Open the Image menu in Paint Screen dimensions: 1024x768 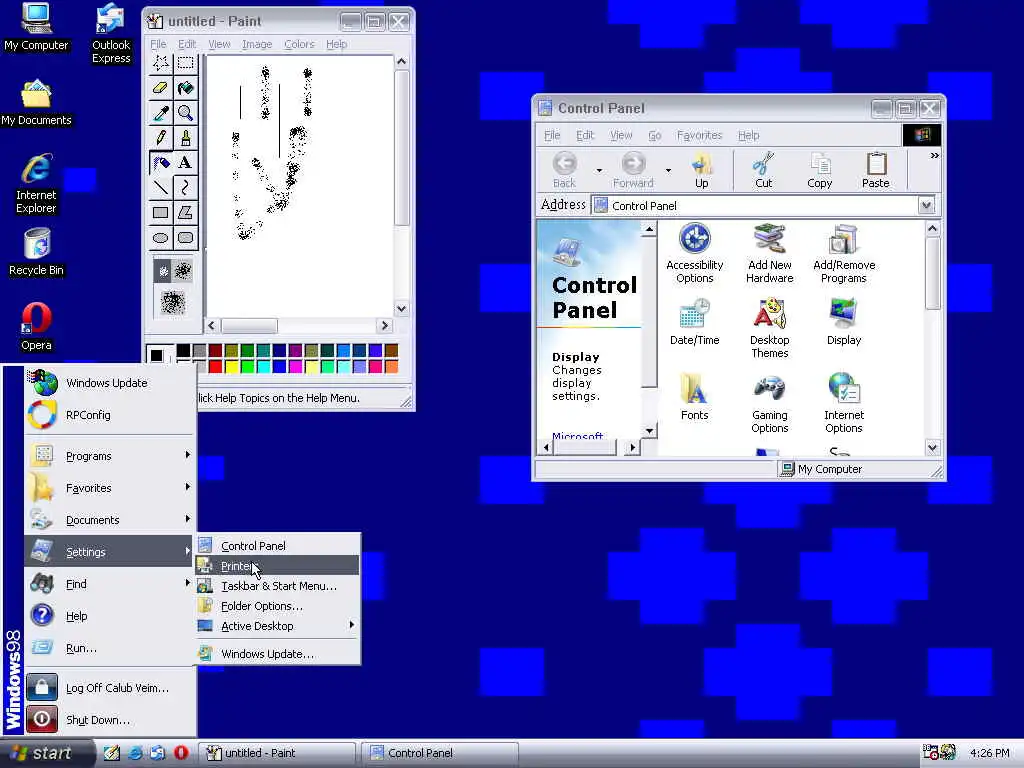[x=257, y=44]
